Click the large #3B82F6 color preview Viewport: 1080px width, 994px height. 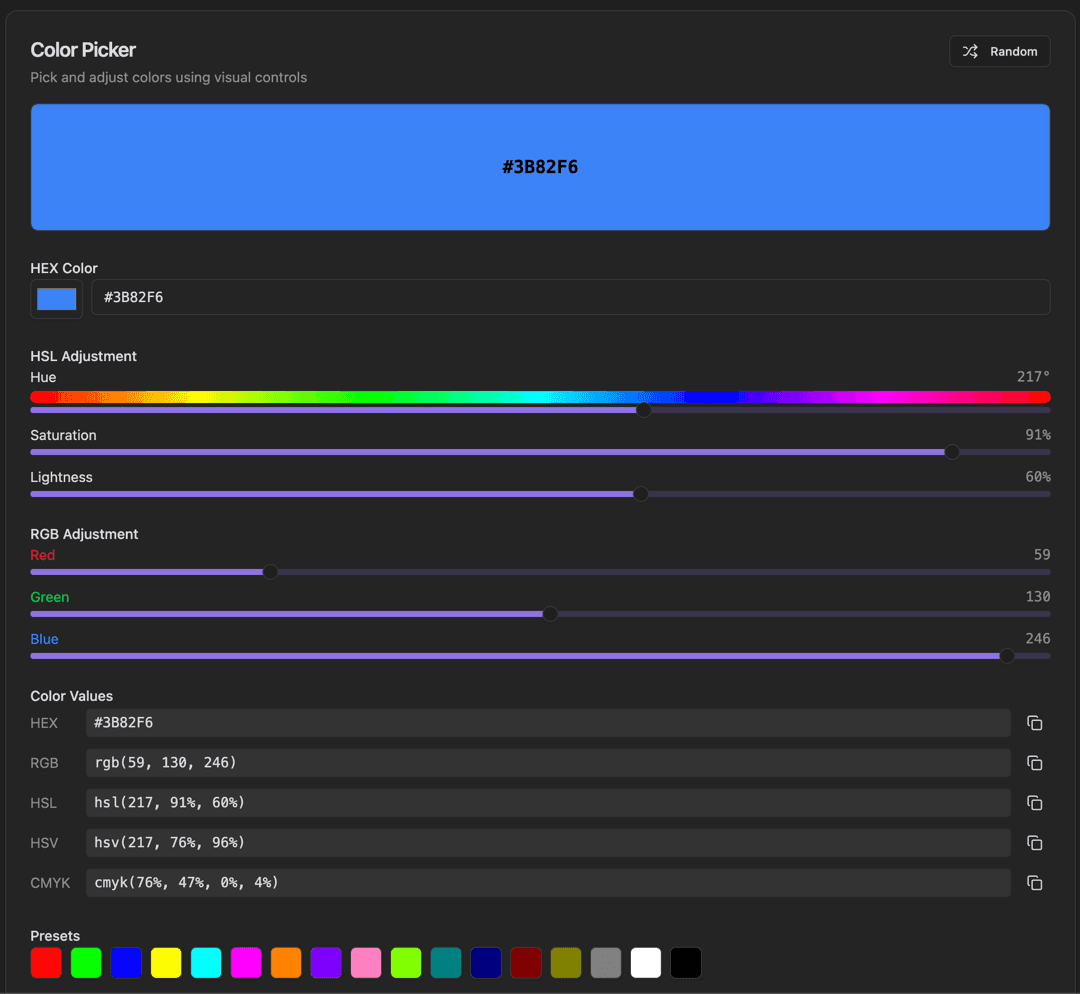[x=540, y=167]
